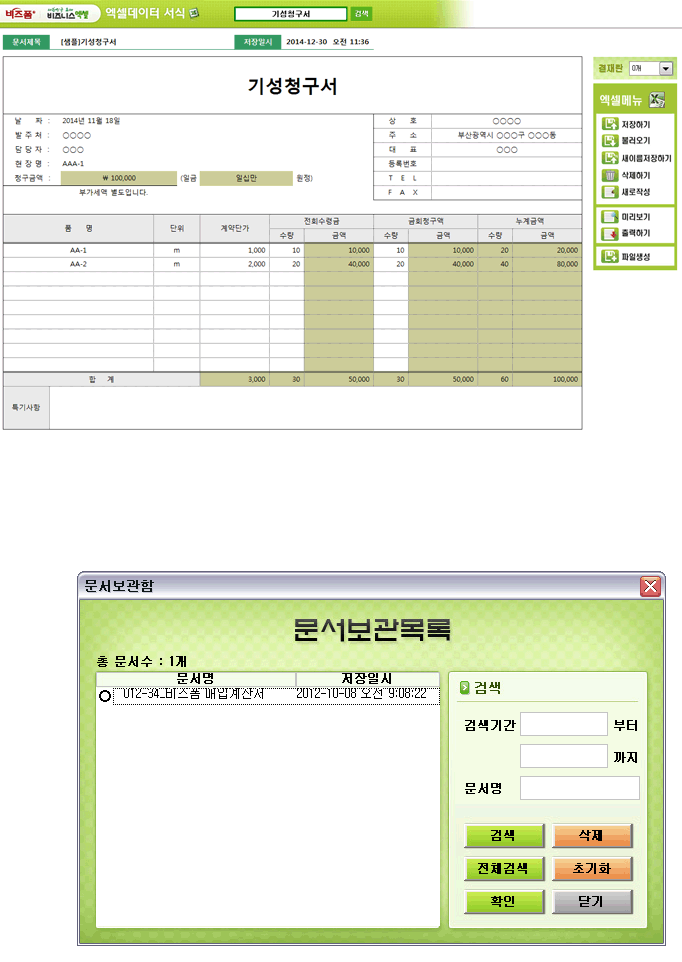Click the address 부산광역시 OOO구 OOO동
Image resolution: width=682 pixels, height=962 pixels.
(507, 135)
